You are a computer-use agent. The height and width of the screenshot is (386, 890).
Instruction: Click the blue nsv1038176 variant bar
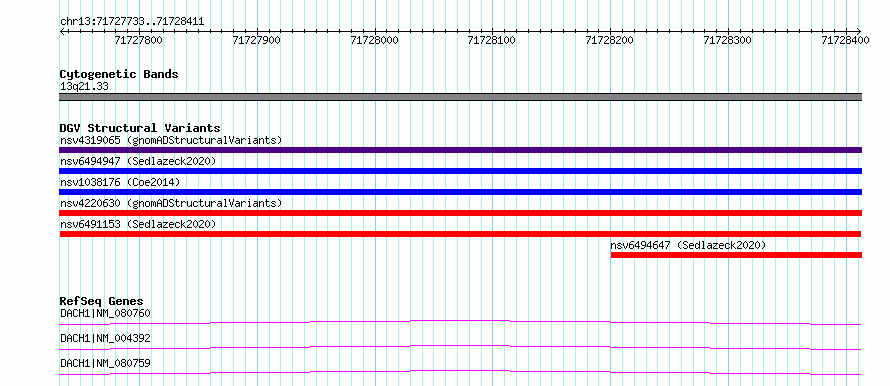[460, 192]
